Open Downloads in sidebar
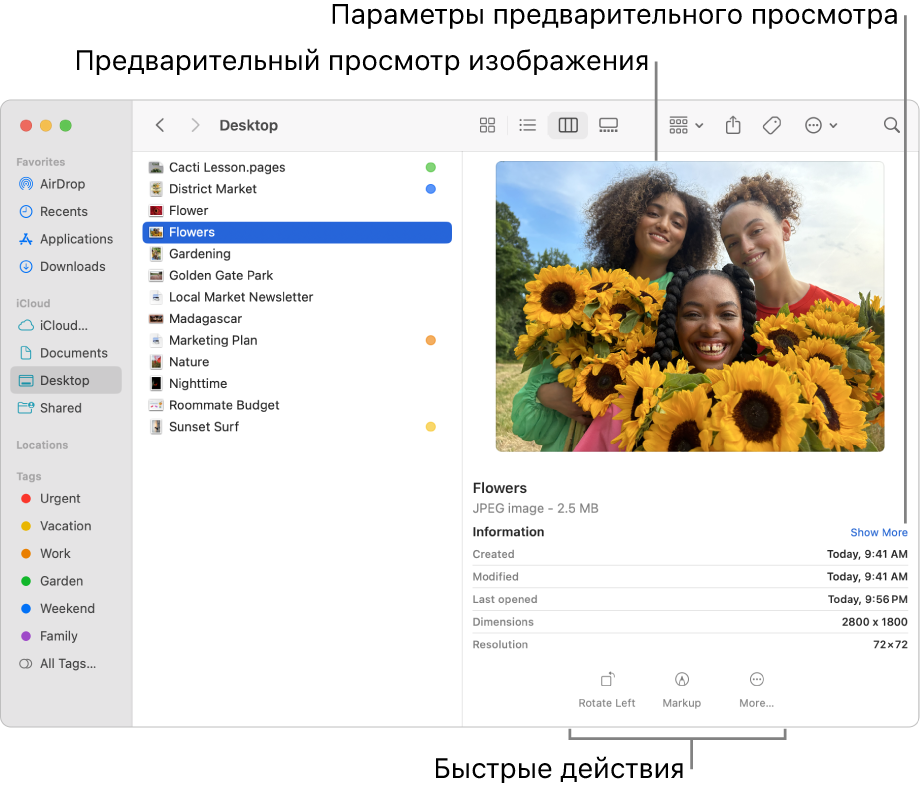Image resolution: width=923 pixels, height=790 pixels. point(66,267)
